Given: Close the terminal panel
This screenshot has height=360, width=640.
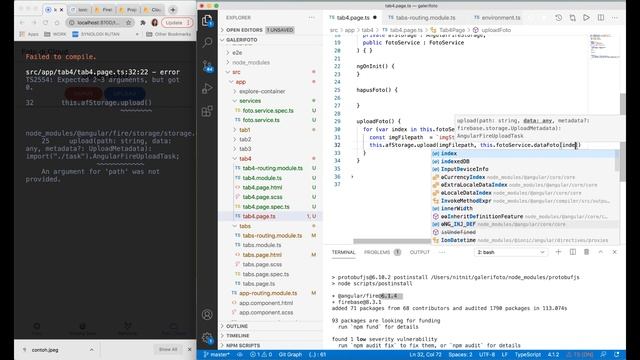Looking at the screenshot, I should pos(615,252).
